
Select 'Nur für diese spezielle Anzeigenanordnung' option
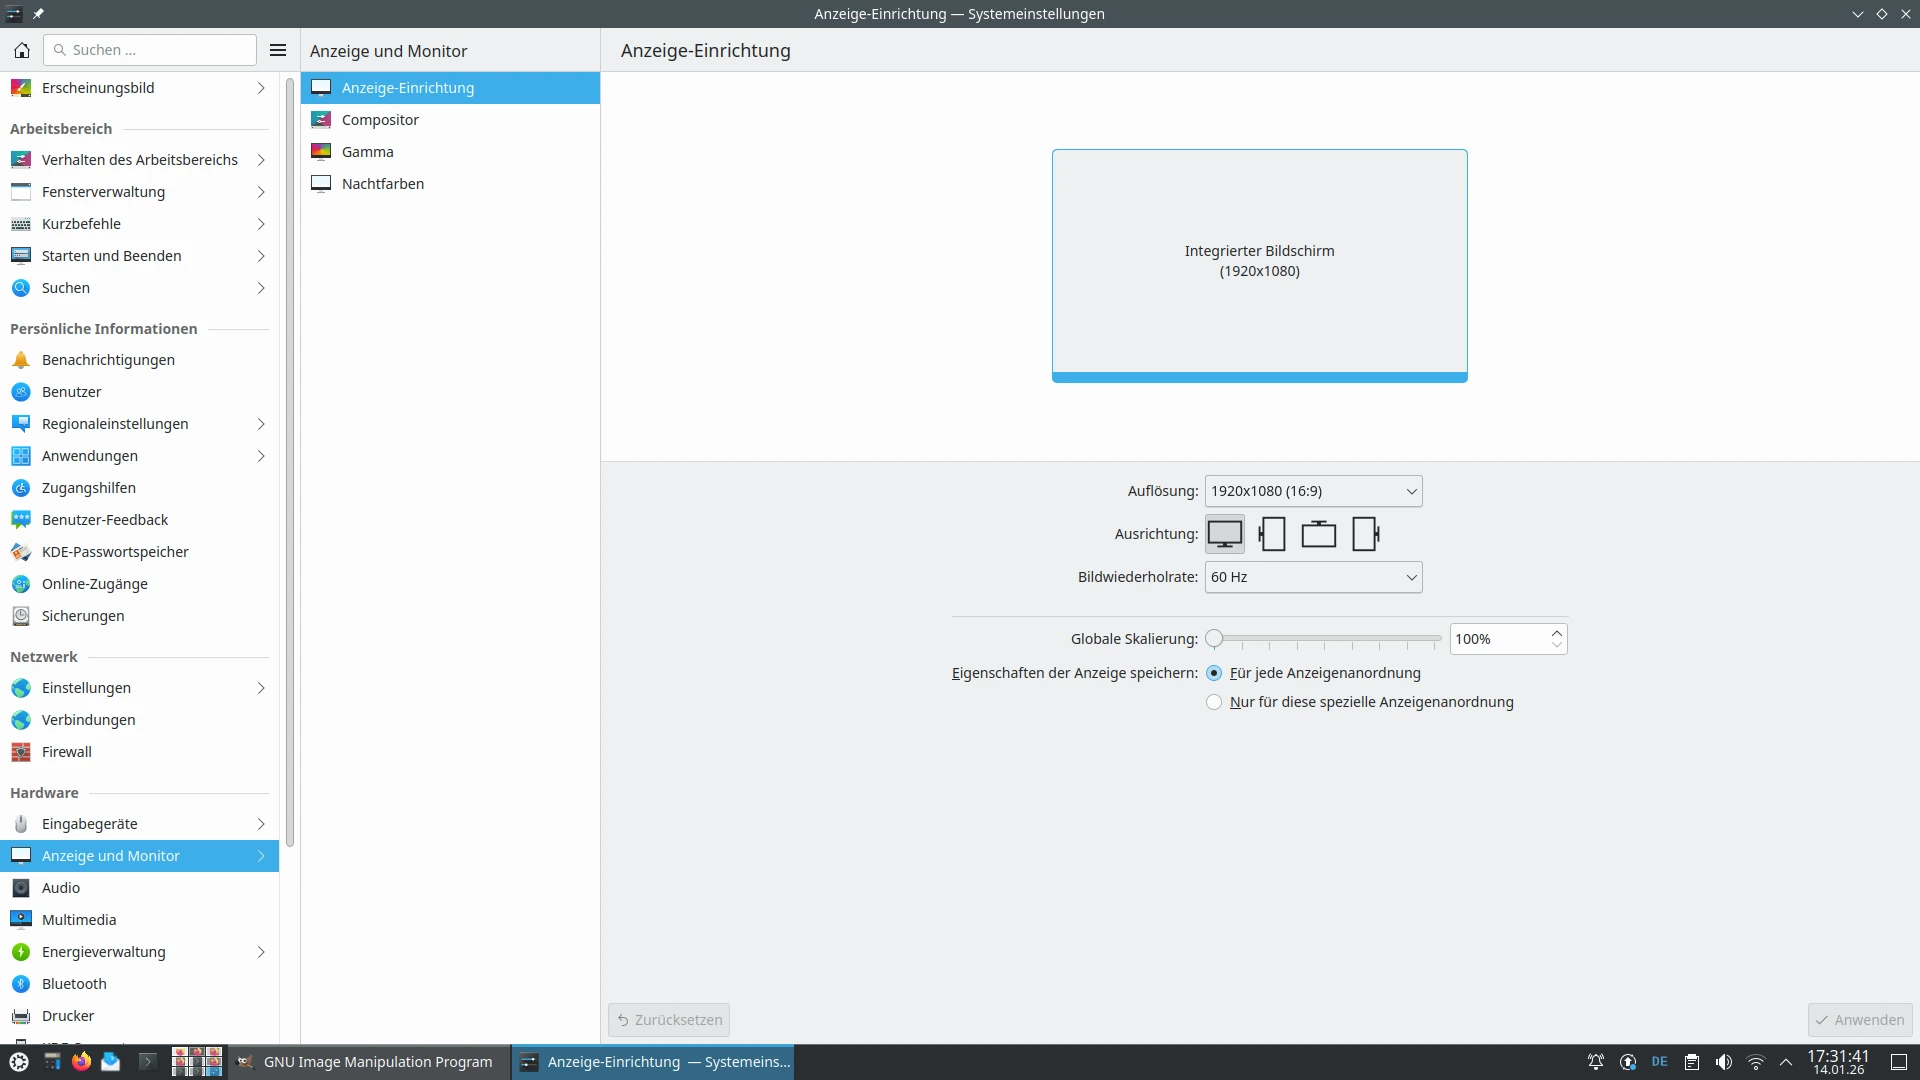(x=1214, y=702)
